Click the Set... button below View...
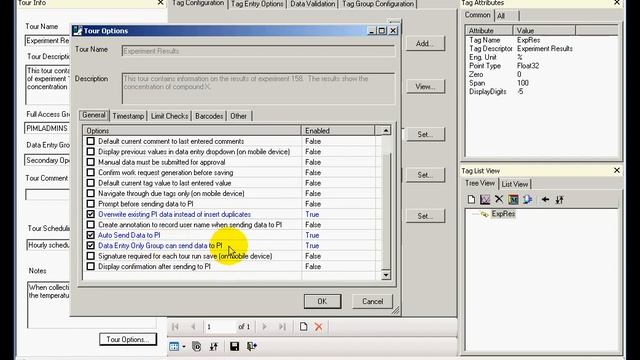 pos(425,134)
